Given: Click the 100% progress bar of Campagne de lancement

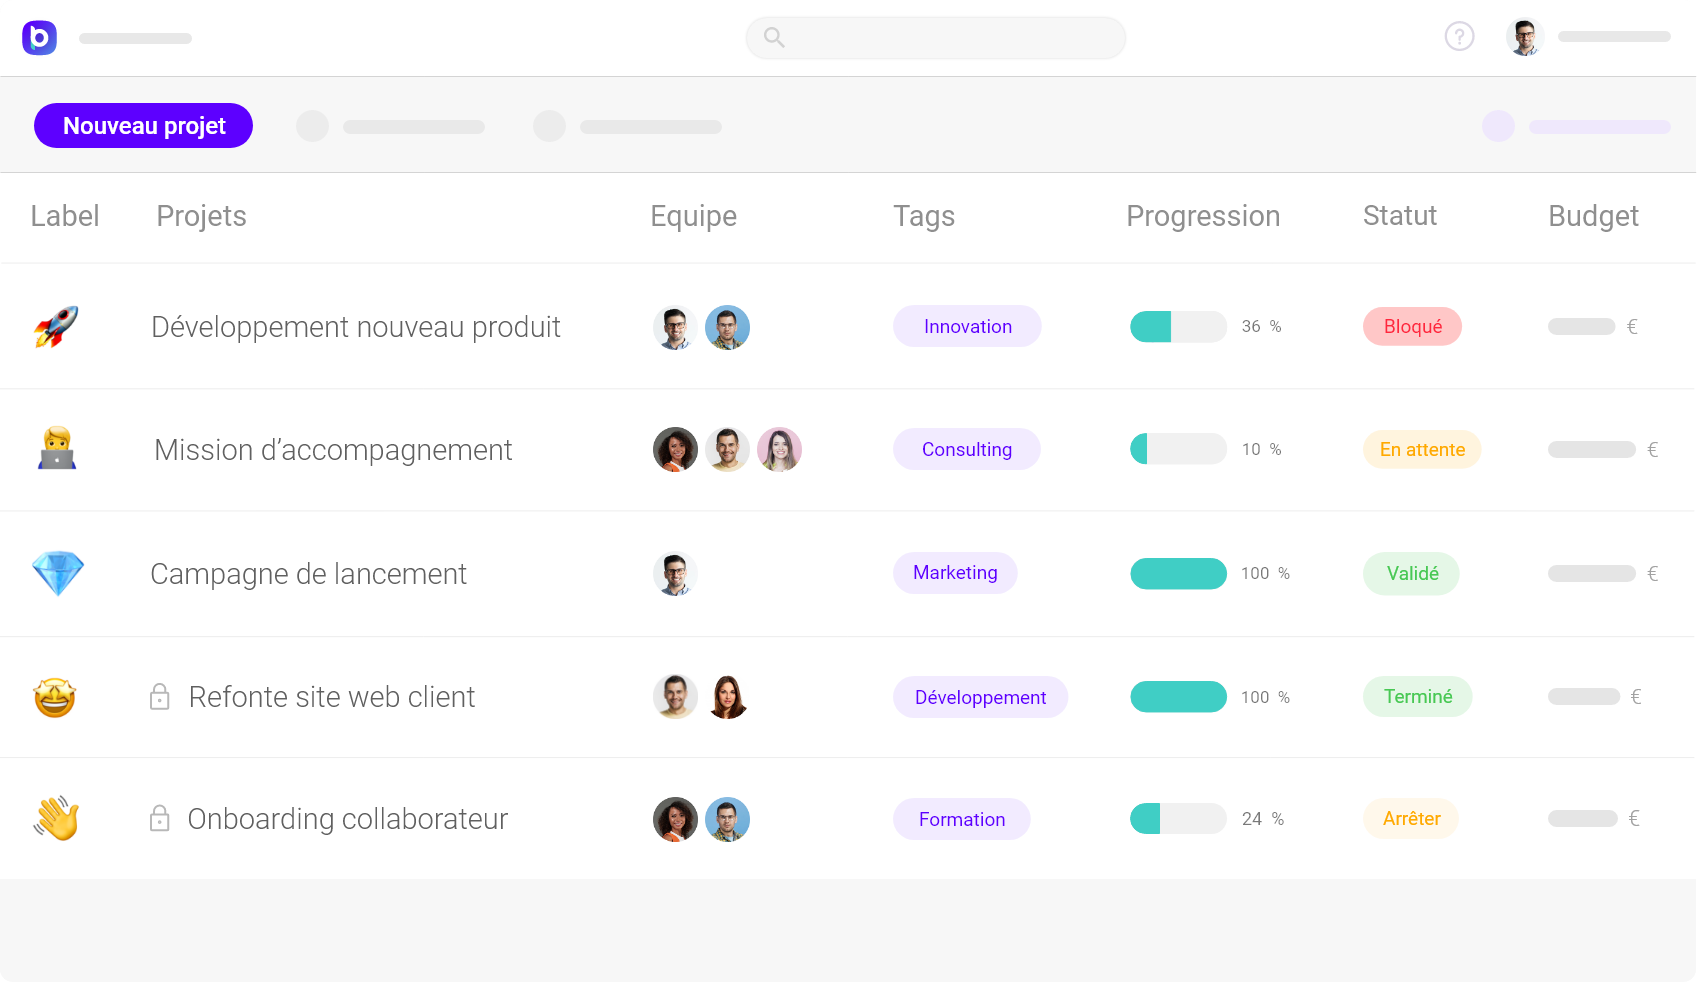Looking at the screenshot, I should pos(1178,573).
